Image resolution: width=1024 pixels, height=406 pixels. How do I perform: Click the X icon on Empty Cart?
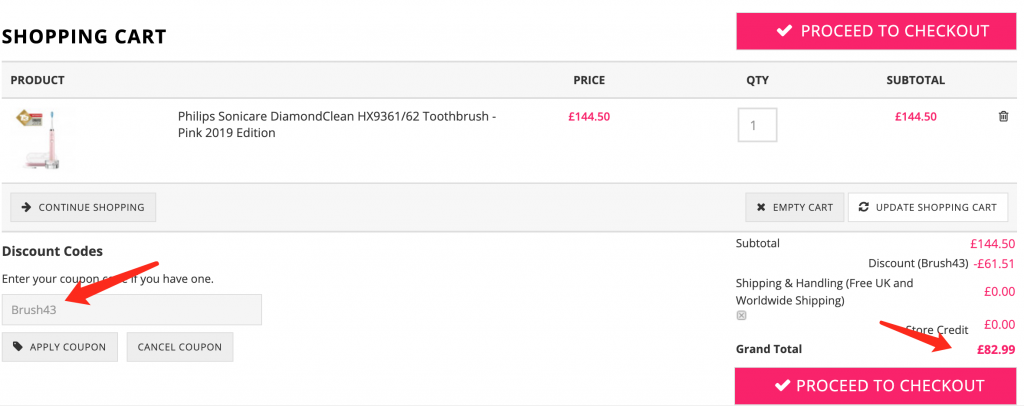[x=761, y=207]
